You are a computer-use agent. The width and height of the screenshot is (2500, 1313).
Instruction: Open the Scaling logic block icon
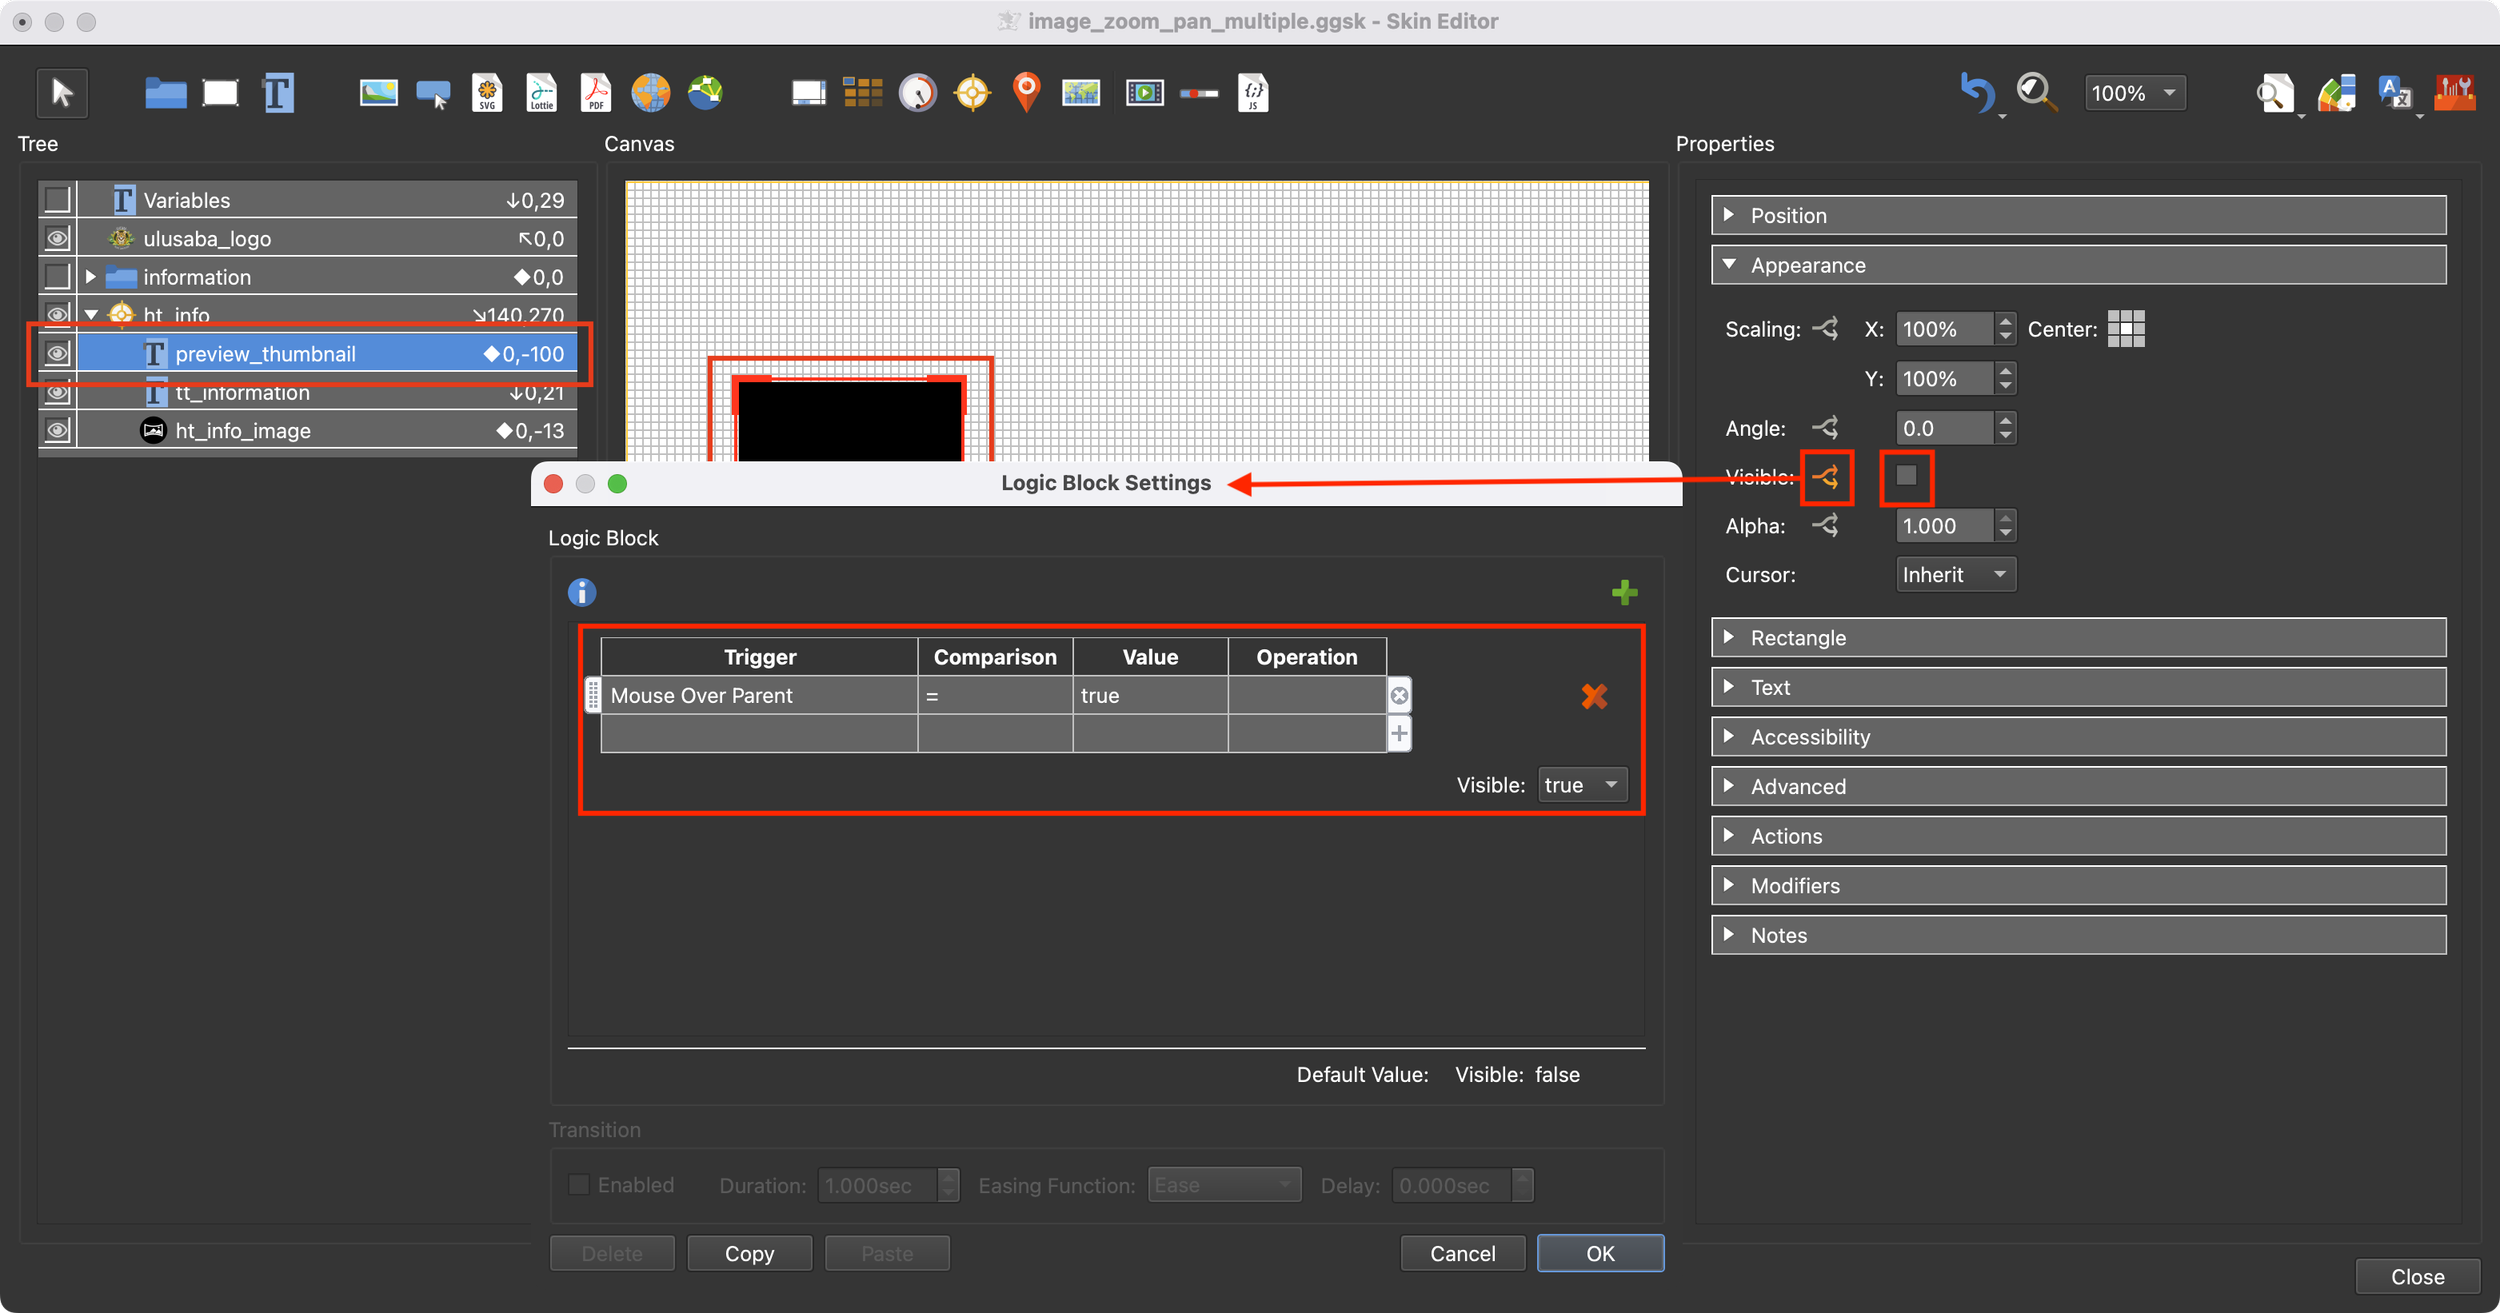1826,329
